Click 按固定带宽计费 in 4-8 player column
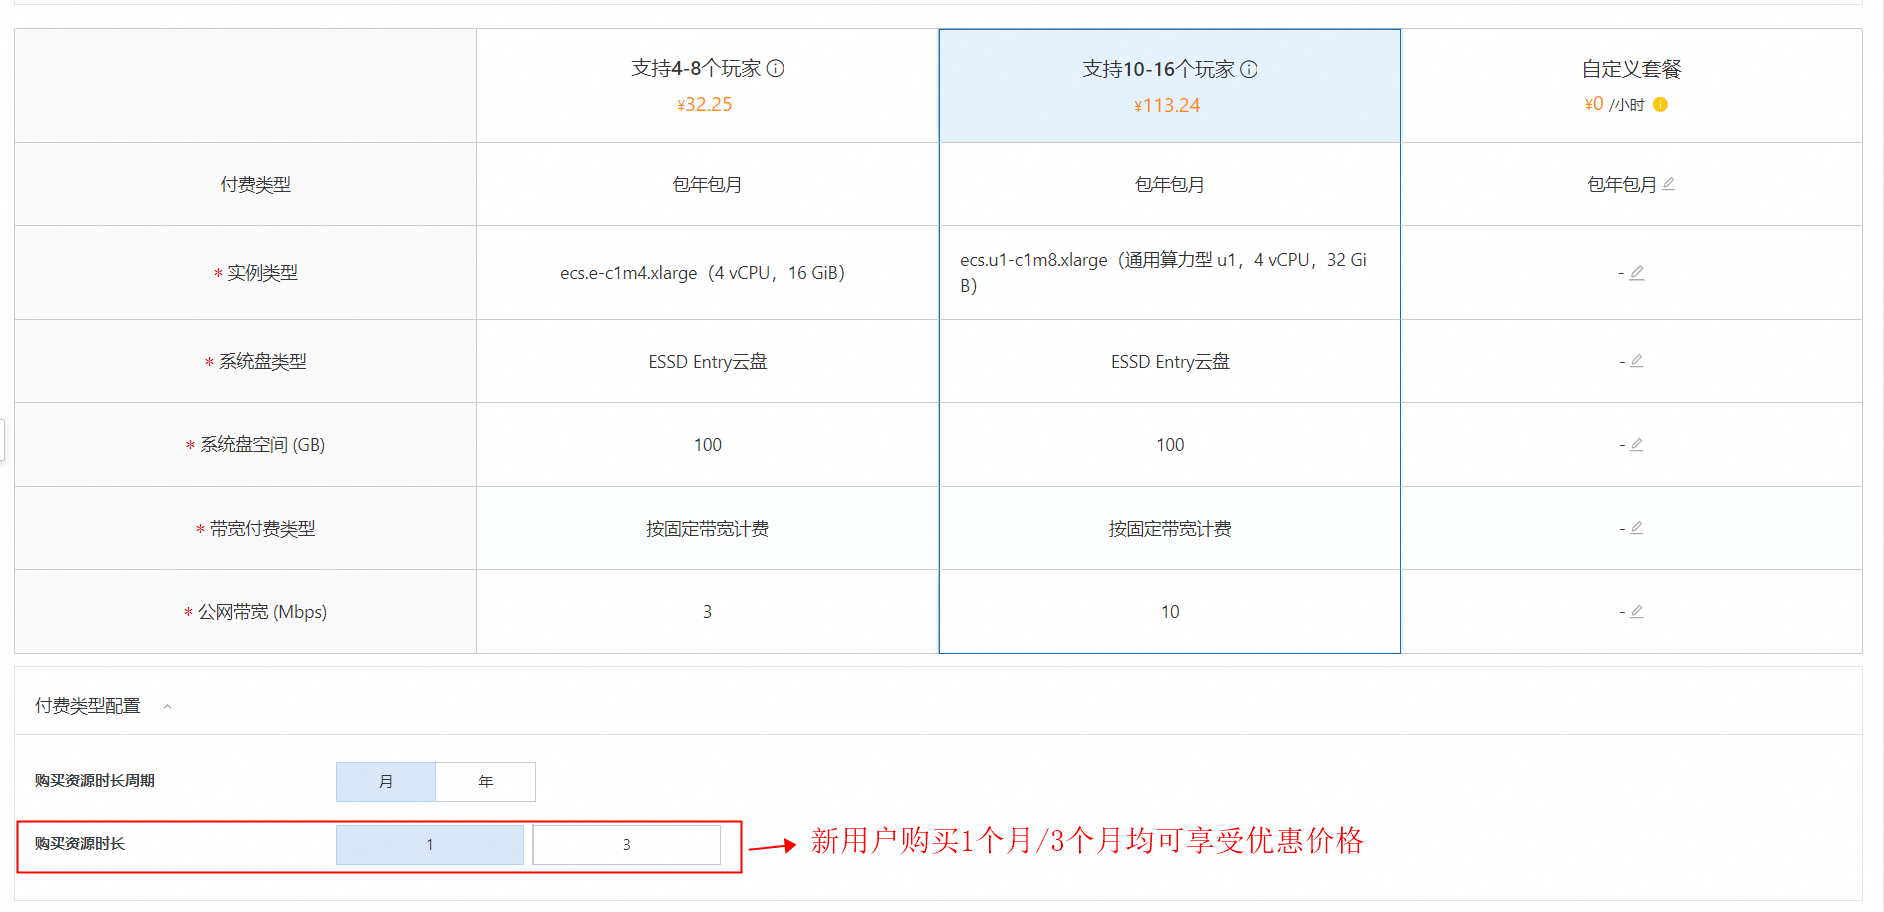 coord(707,528)
